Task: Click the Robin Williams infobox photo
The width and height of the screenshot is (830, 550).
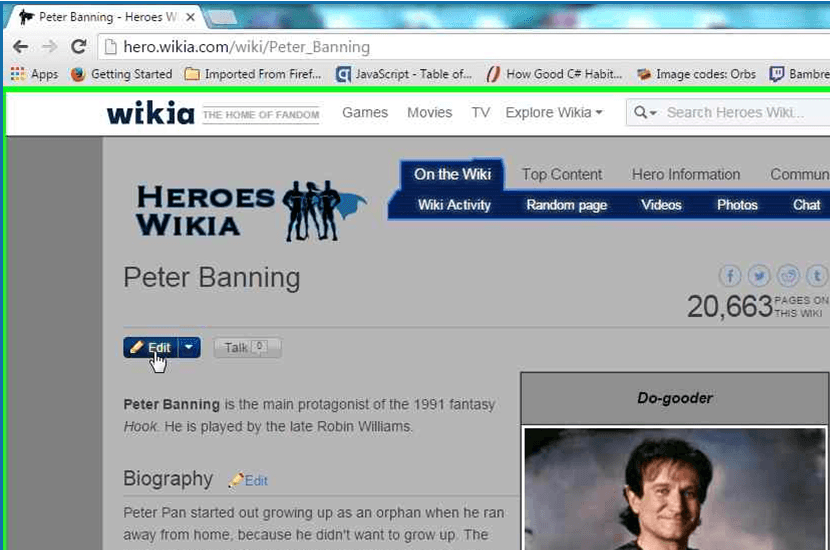Action: click(x=674, y=489)
